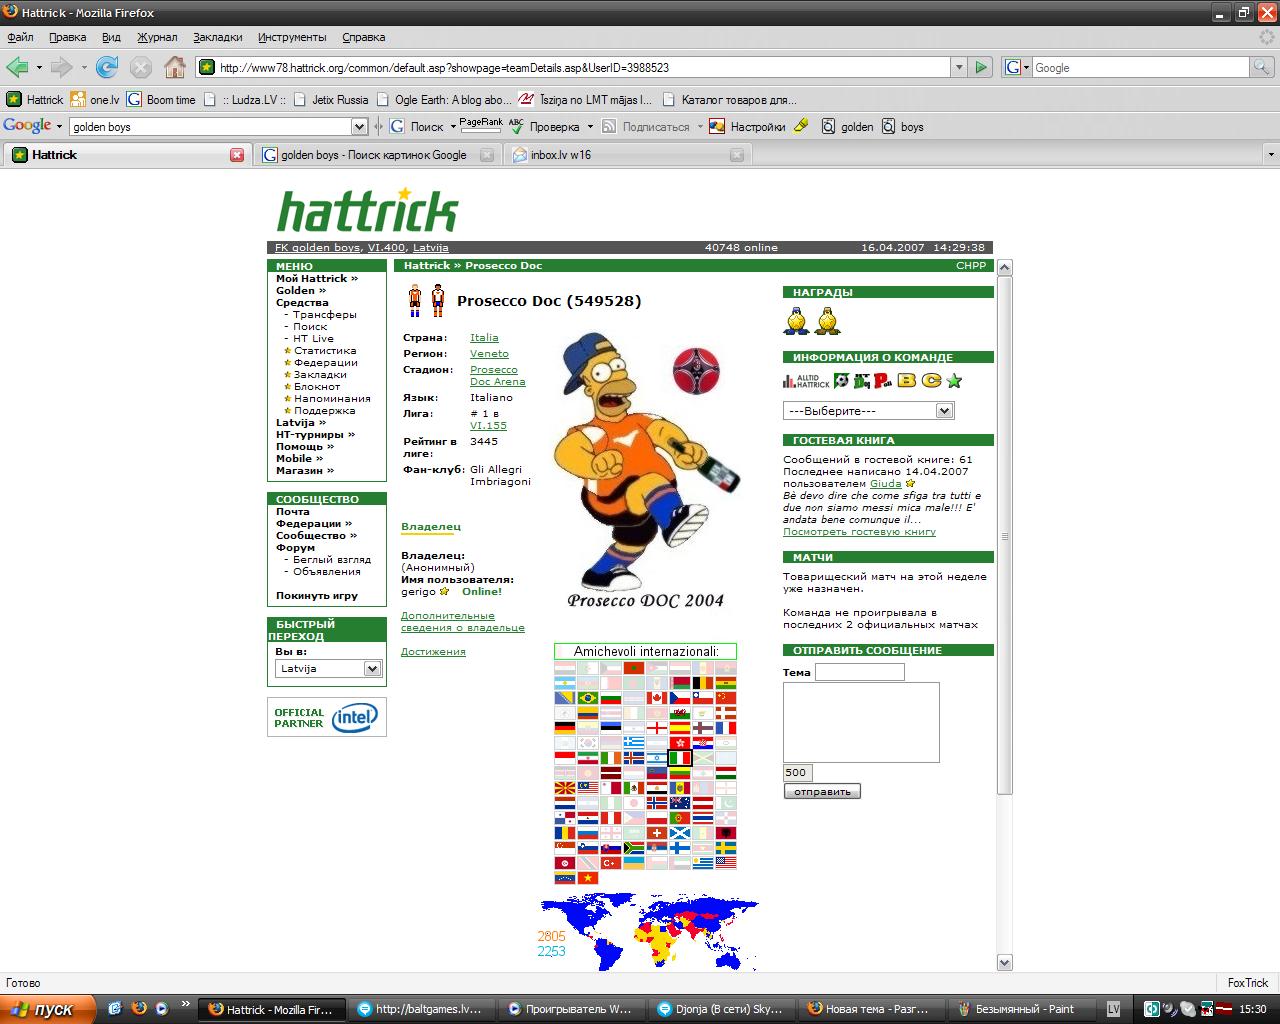Click the Тема subject input field
The width and height of the screenshot is (1280, 1024).
click(x=859, y=672)
